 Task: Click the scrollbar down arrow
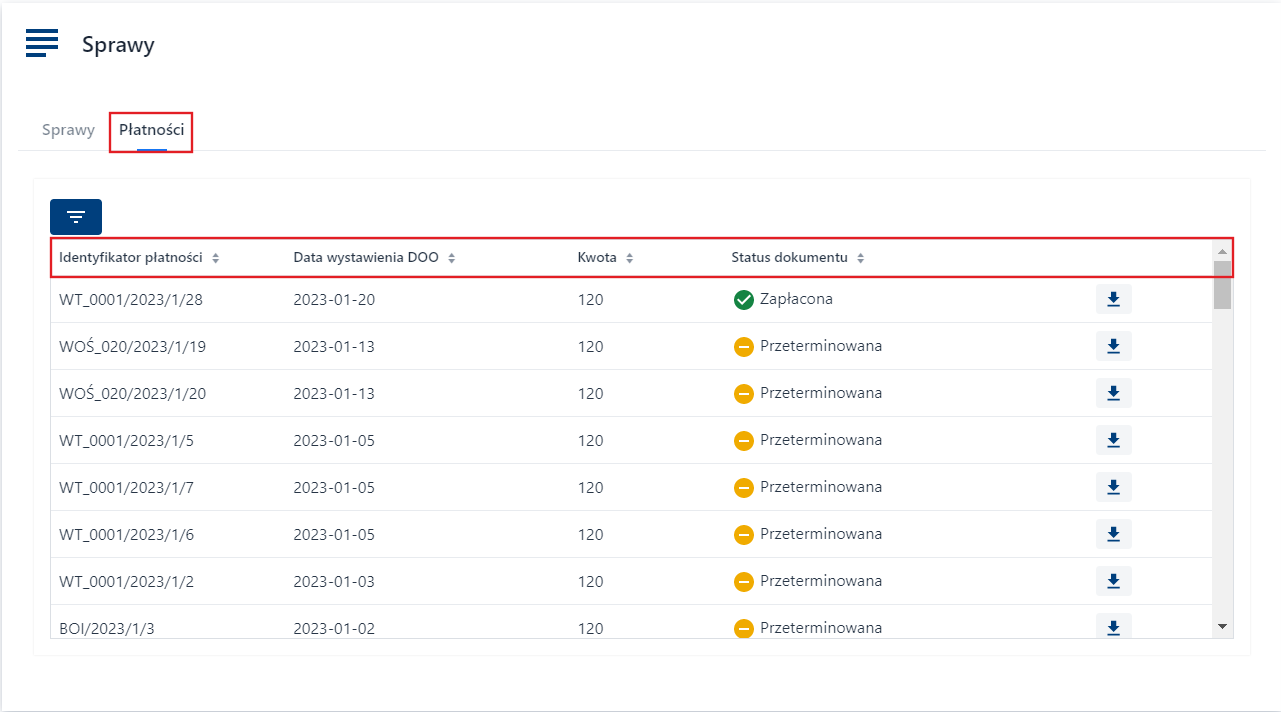1222,626
